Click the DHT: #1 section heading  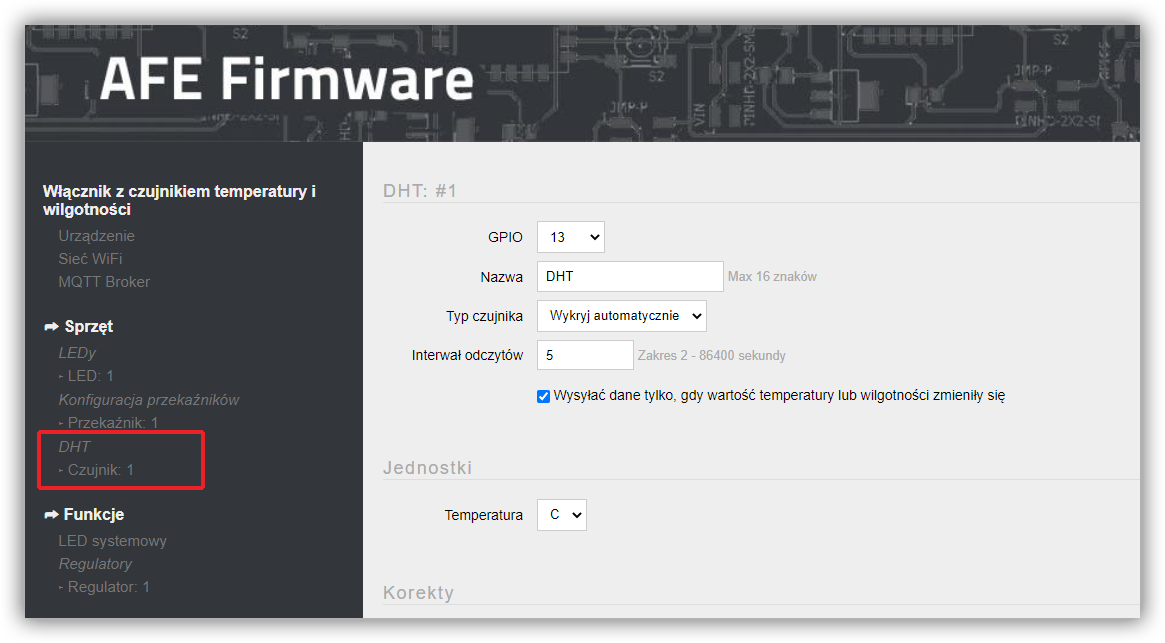420,191
